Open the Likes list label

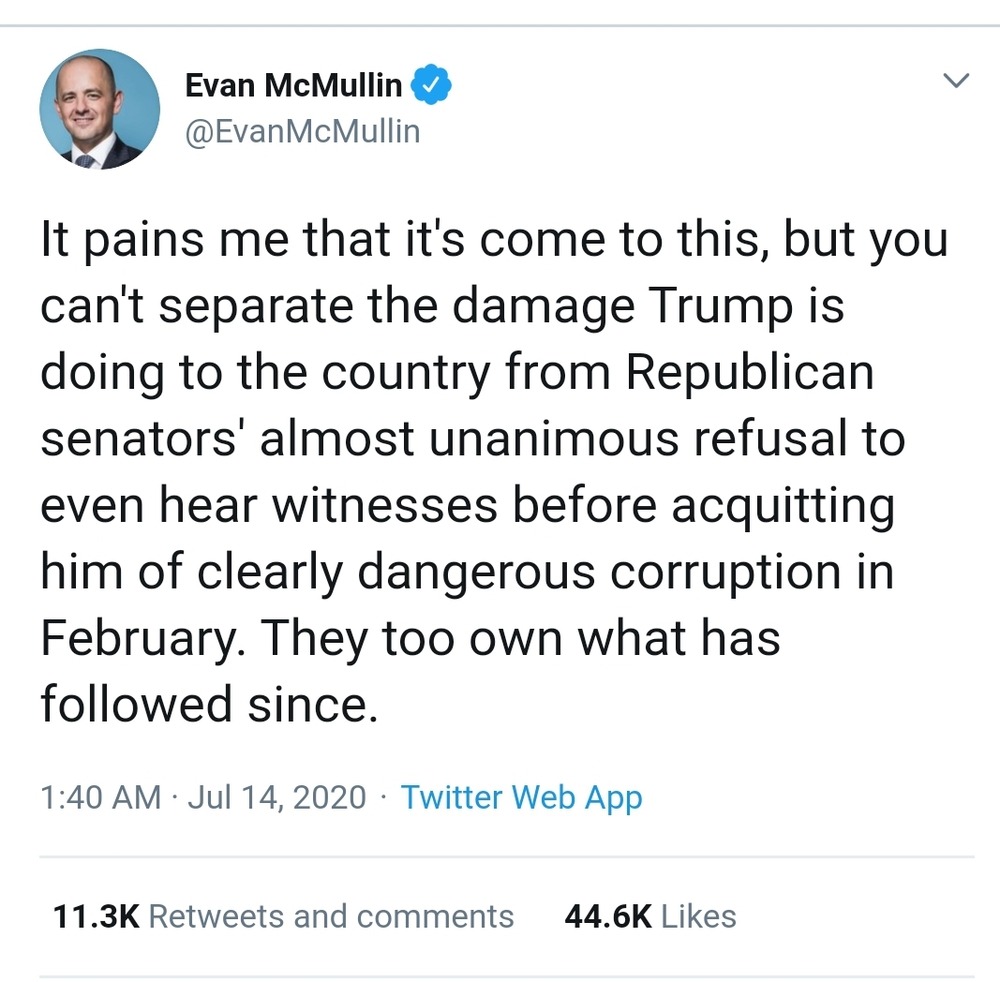coord(698,917)
